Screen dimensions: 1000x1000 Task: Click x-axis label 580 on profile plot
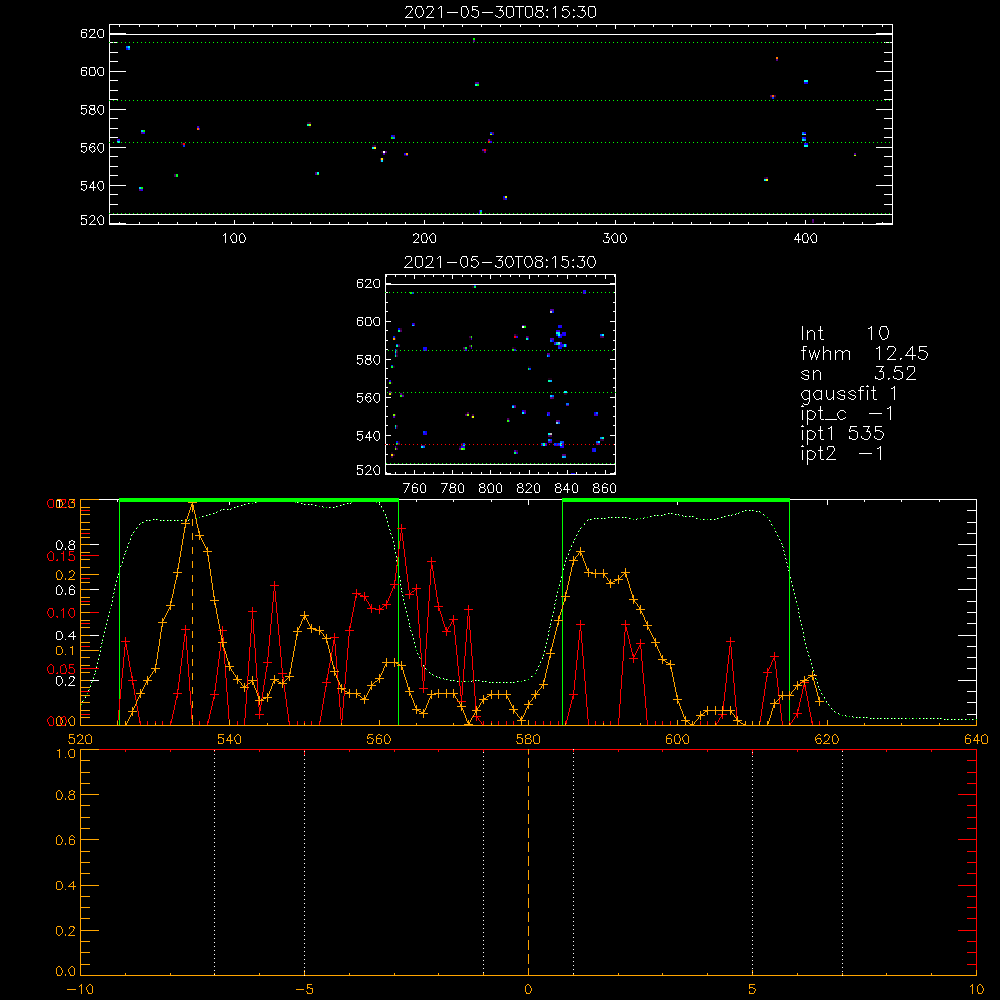(x=528, y=739)
